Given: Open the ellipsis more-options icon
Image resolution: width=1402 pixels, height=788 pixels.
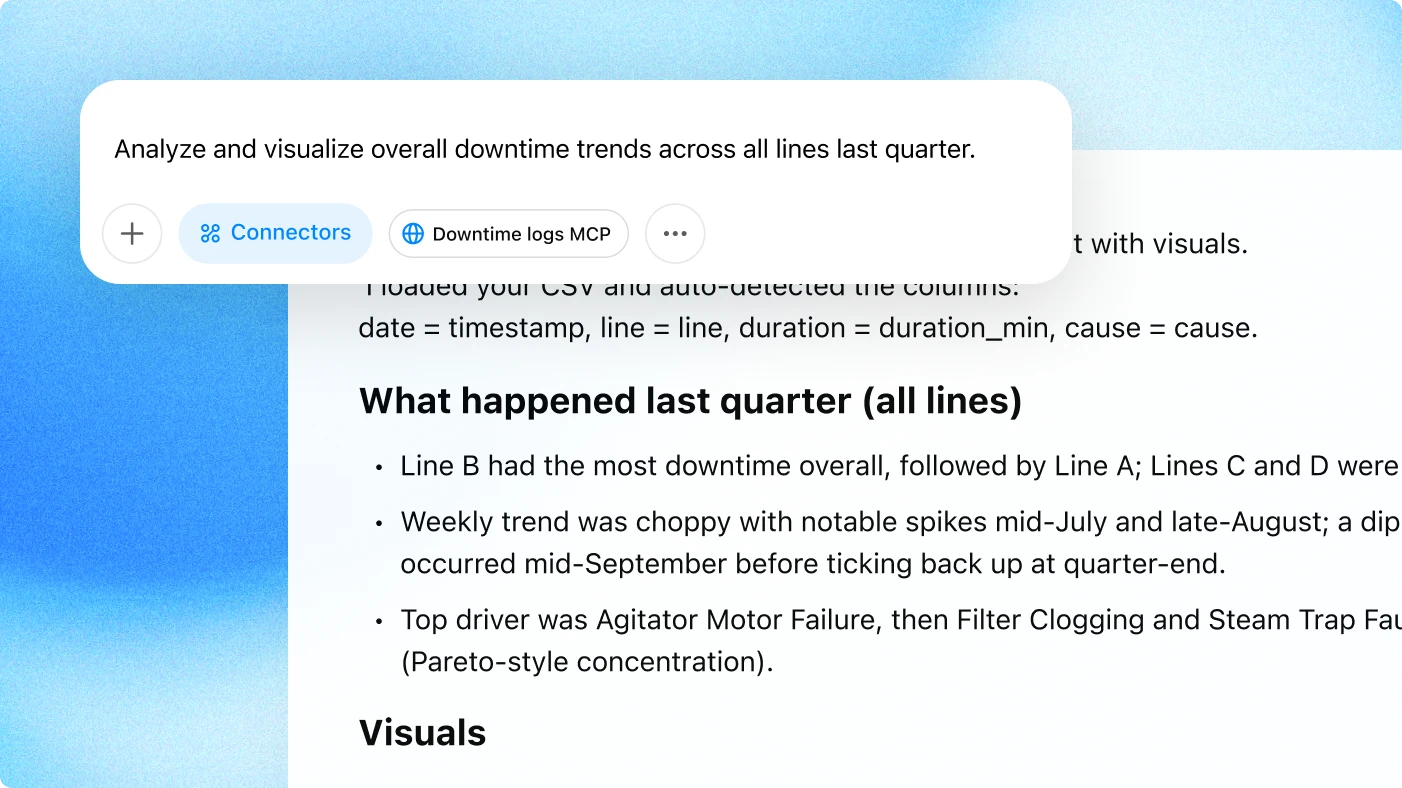Looking at the screenshot, I should pyautogui.click(x=674, y=233).
